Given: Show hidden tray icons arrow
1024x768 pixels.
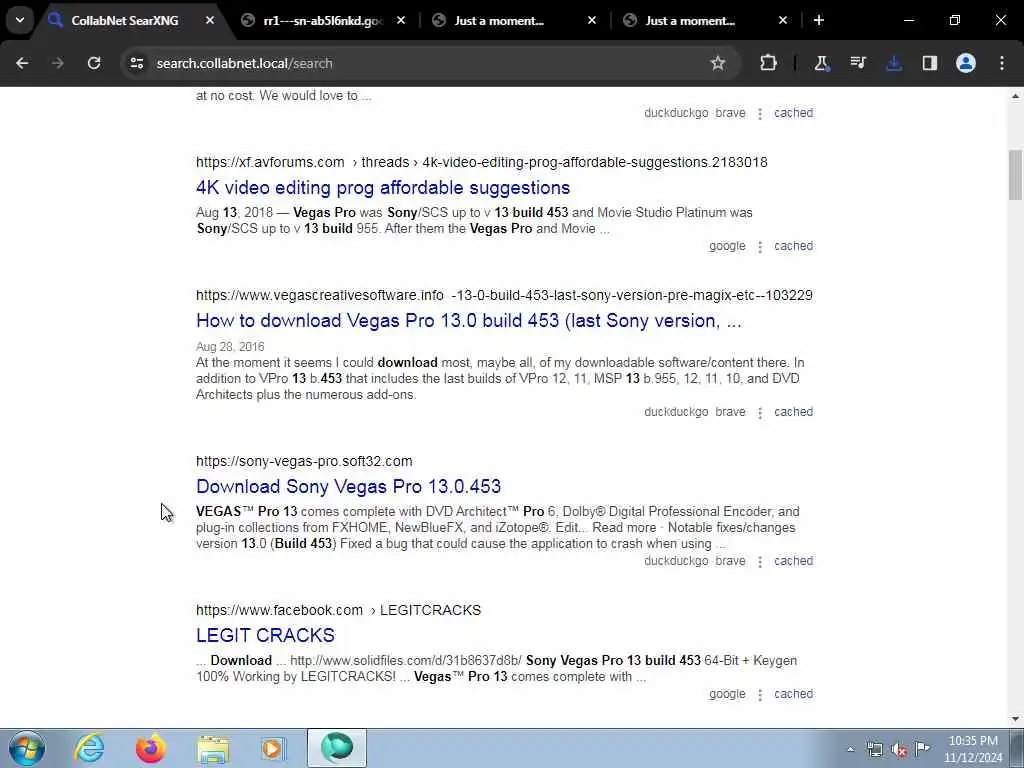Looking at the screenshot, I should coord(850,750).
